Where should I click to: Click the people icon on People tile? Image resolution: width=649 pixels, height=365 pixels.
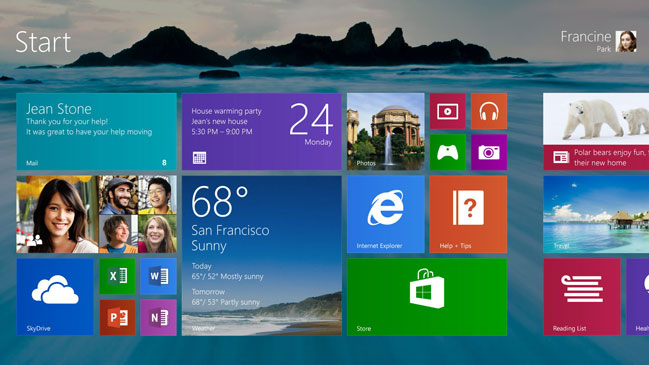pos(34,240)
